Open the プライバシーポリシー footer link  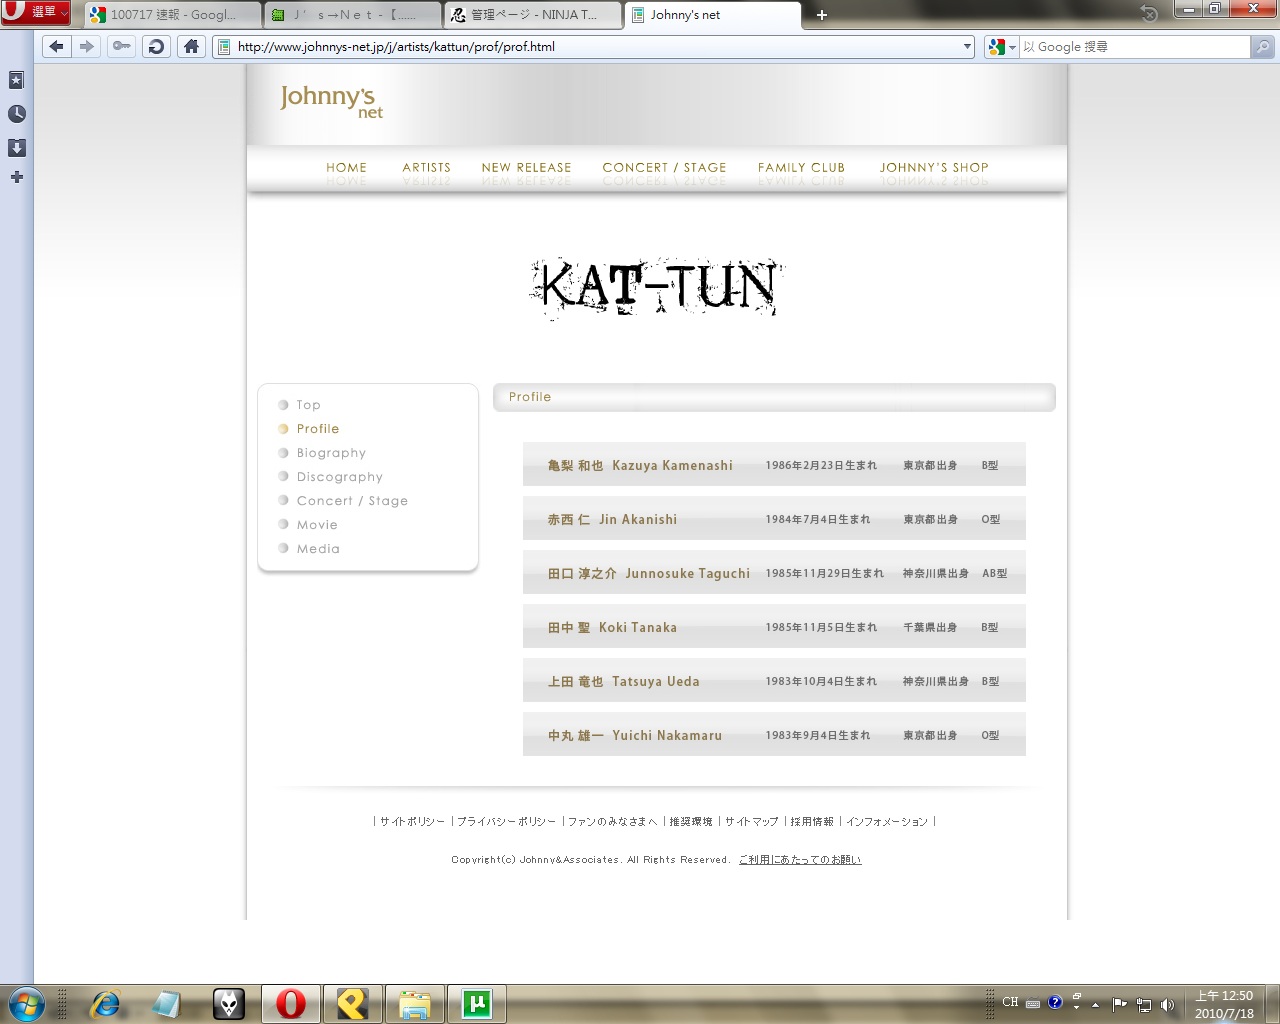(506, 822)
